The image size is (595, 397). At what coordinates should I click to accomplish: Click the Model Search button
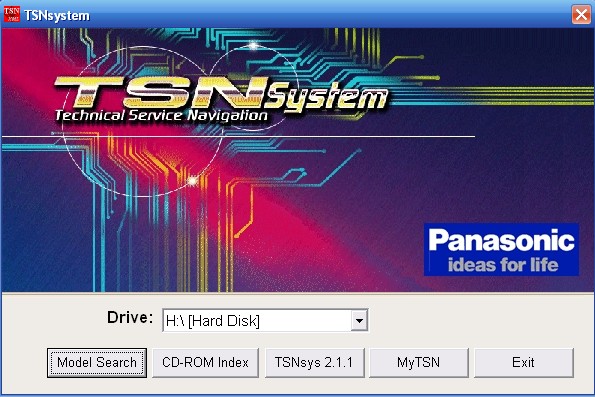(97, 362)
